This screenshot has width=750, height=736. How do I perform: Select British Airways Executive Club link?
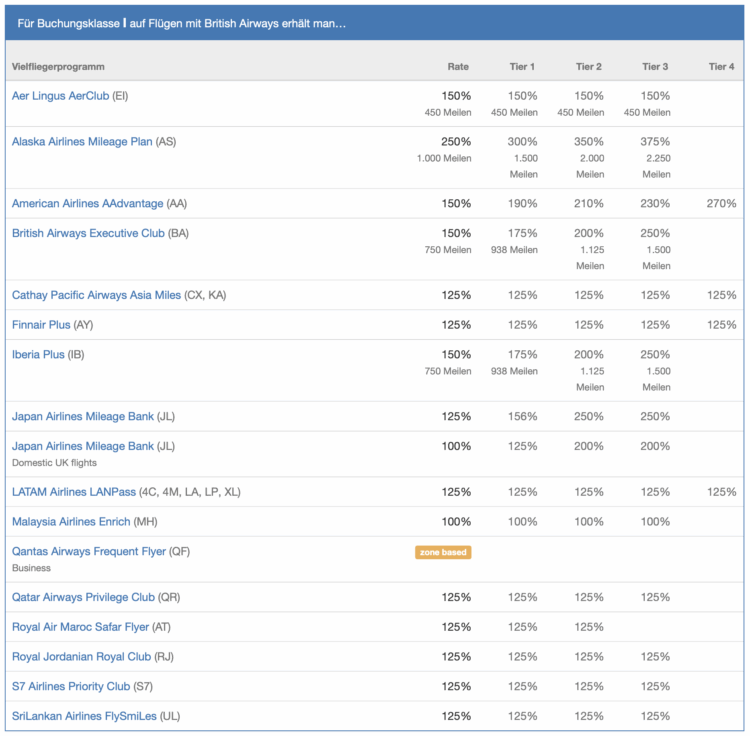(88, 234)
